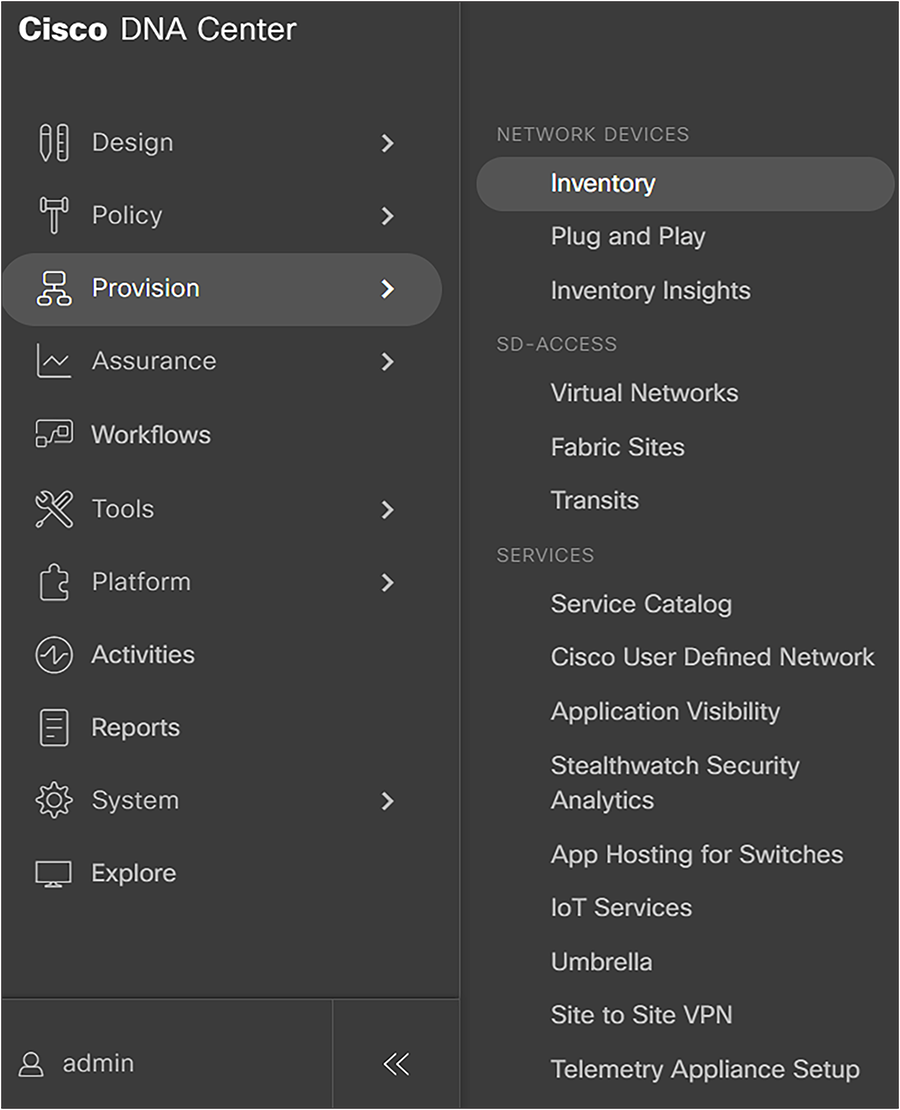The width and height of the screenshot is (900, 1110).
Task: Go to Reports
Action: pyautogui.click(x=136, y=728)
